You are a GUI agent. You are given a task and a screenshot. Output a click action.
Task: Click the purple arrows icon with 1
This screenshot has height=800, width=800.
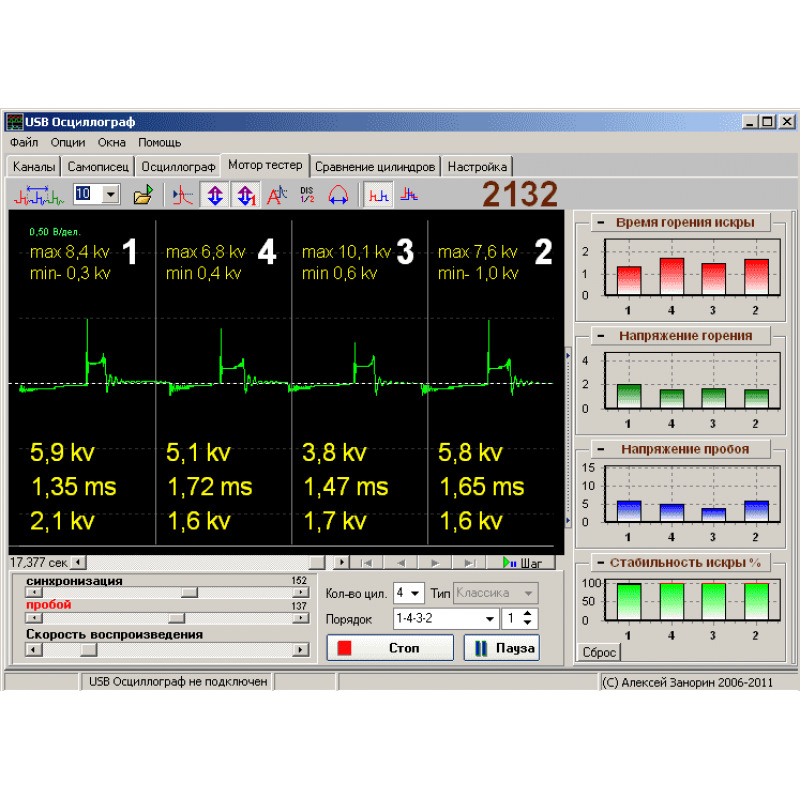(245, 194)
